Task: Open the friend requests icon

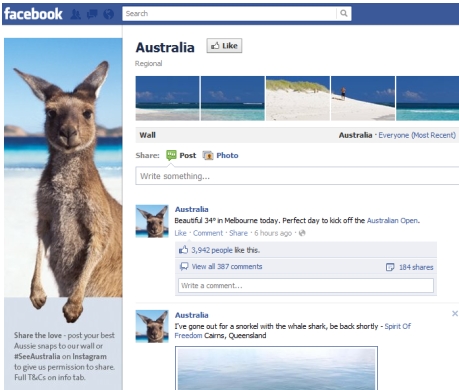Action: [76, 14]
